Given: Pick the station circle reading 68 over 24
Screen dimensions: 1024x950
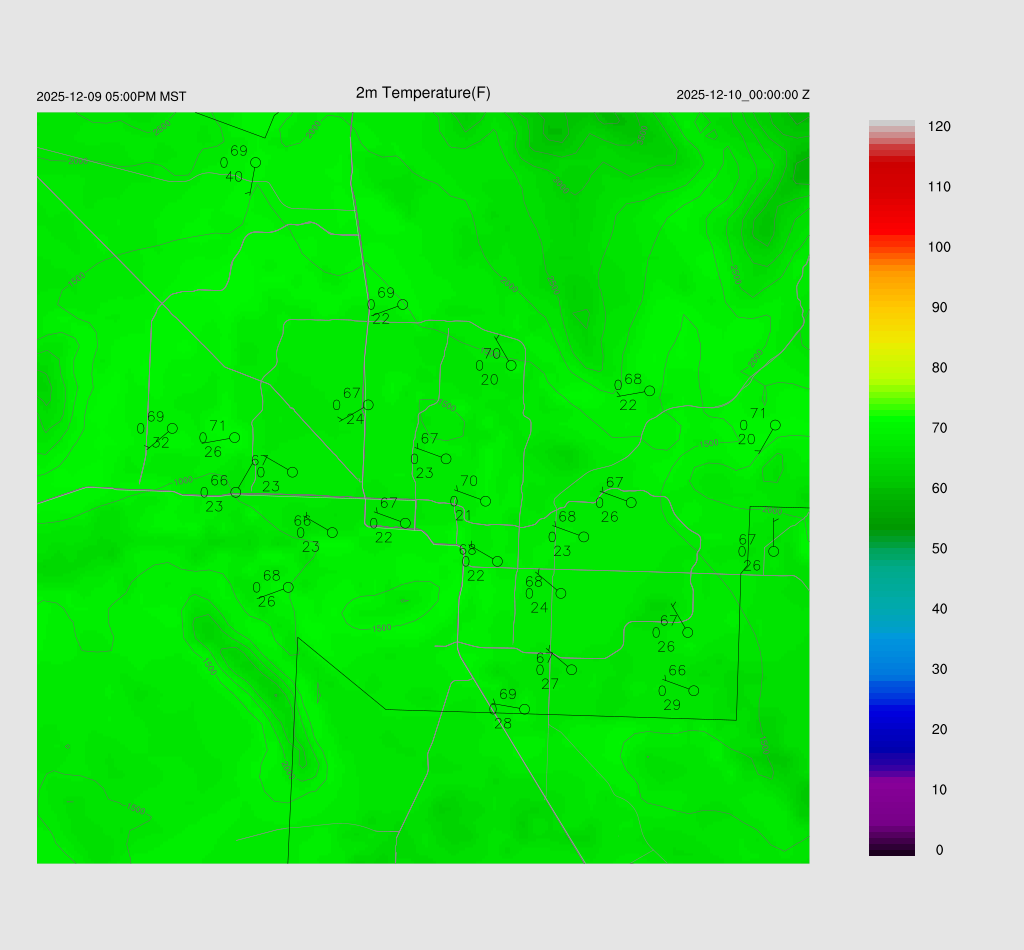Looking at the screenshot, I should [560, 593].
